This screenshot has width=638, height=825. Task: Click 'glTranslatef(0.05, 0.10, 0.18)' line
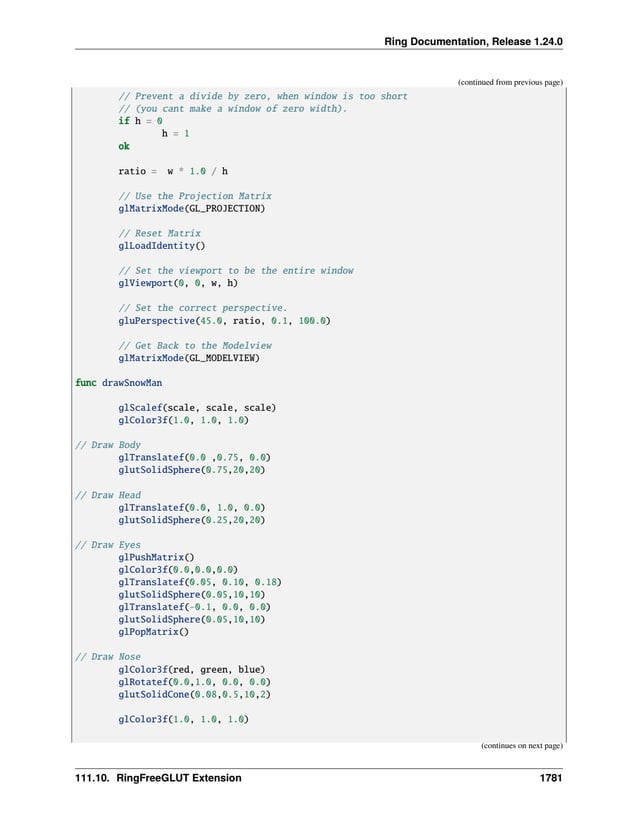pyautogui.click(x=200, y=582)
